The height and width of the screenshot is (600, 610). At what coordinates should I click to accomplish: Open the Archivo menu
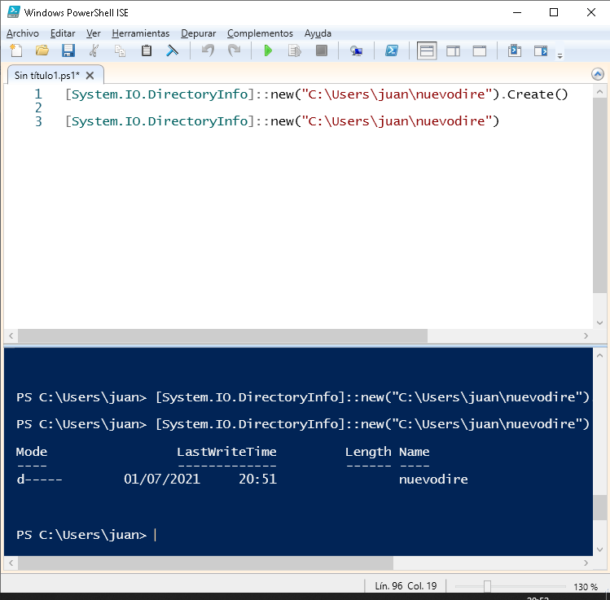click(x=23, y=33)
